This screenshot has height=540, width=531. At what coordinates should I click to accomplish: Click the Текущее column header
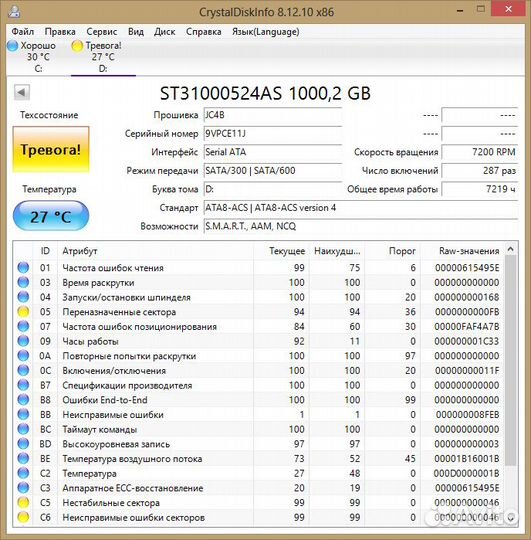(281, 251)
